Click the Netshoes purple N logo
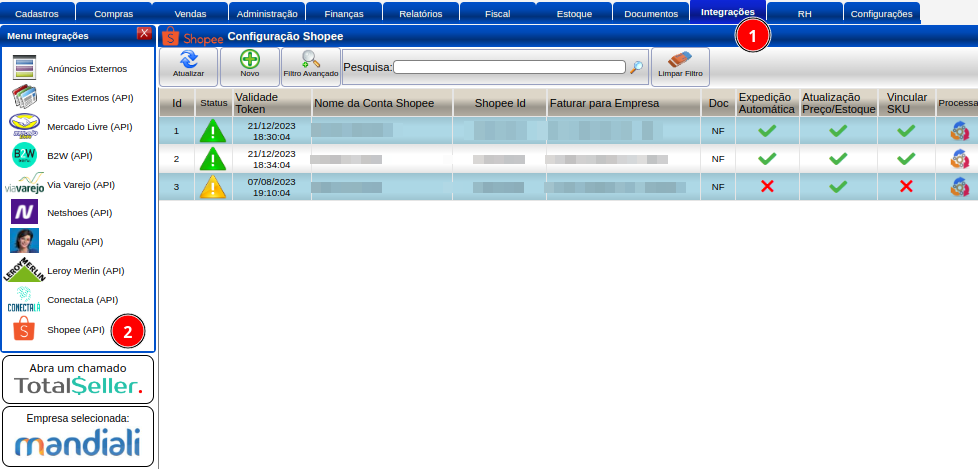Viewport: 978px width, 469px height. click(x=24, y=213)
